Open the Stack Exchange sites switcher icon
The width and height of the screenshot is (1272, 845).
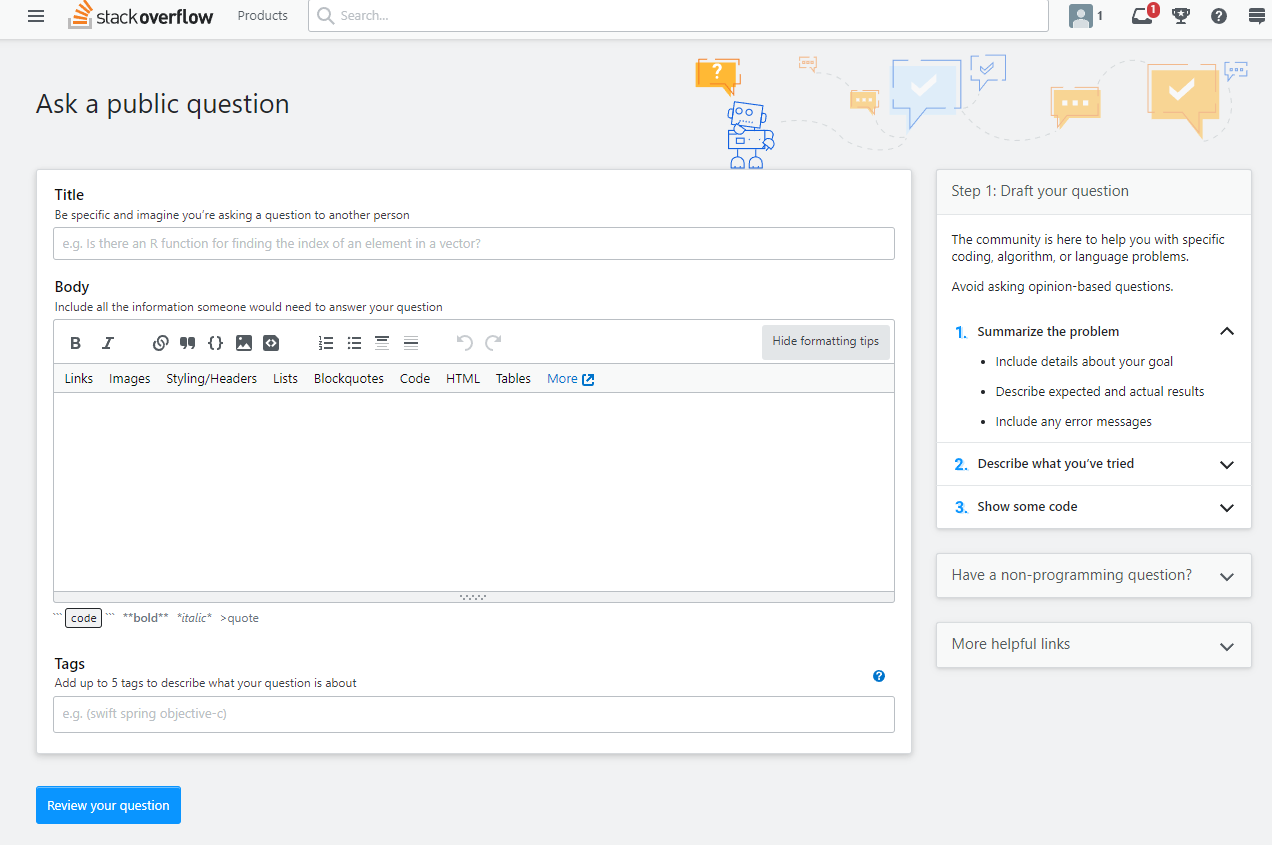coord(1257,16)
